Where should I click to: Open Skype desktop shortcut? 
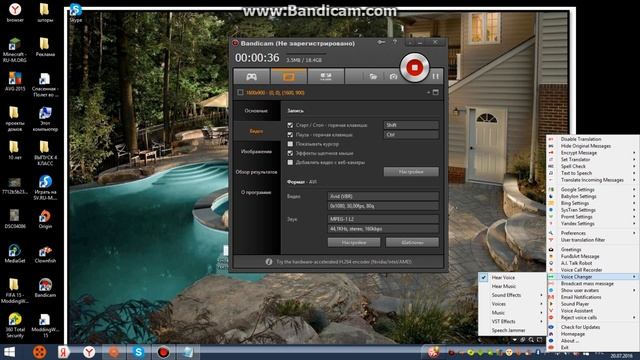tap(76, 12)
